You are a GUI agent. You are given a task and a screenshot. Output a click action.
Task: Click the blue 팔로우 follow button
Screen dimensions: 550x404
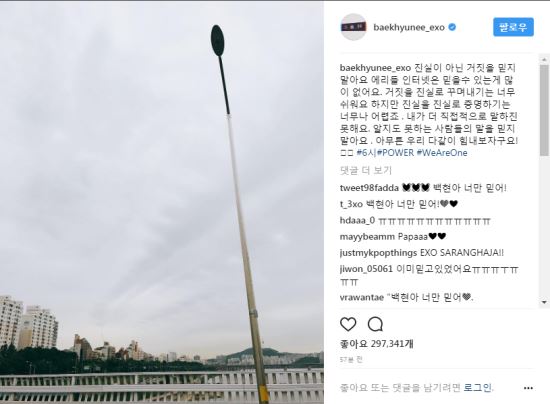(513, 27)
